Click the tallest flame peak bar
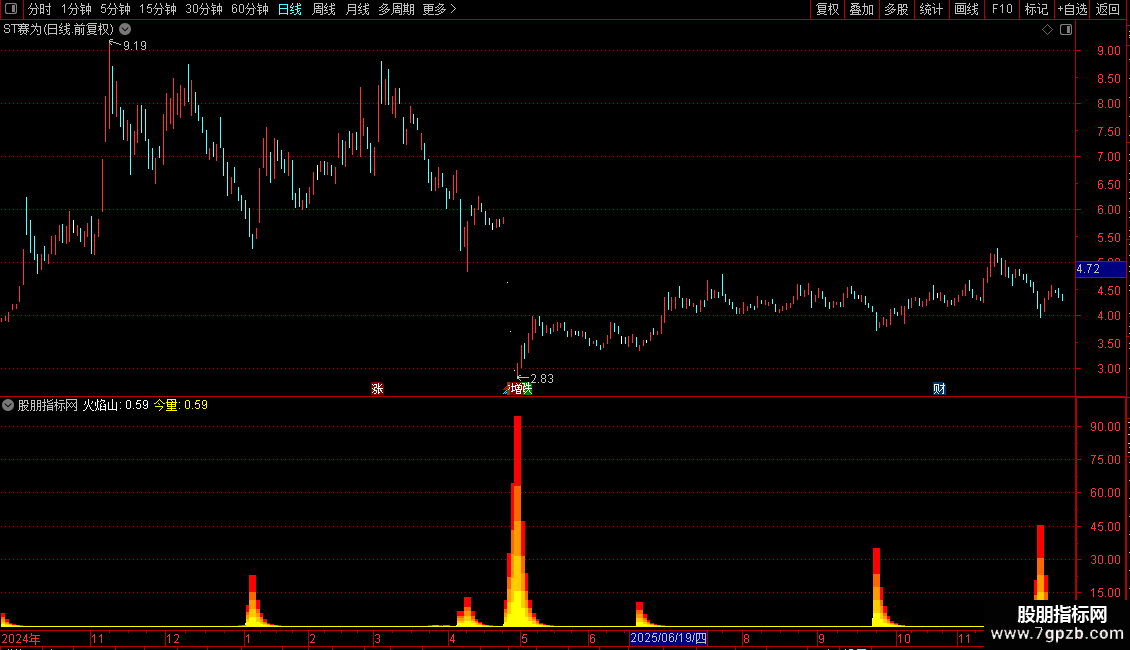Screen dimensions: 1130x650 click(517, 520)
